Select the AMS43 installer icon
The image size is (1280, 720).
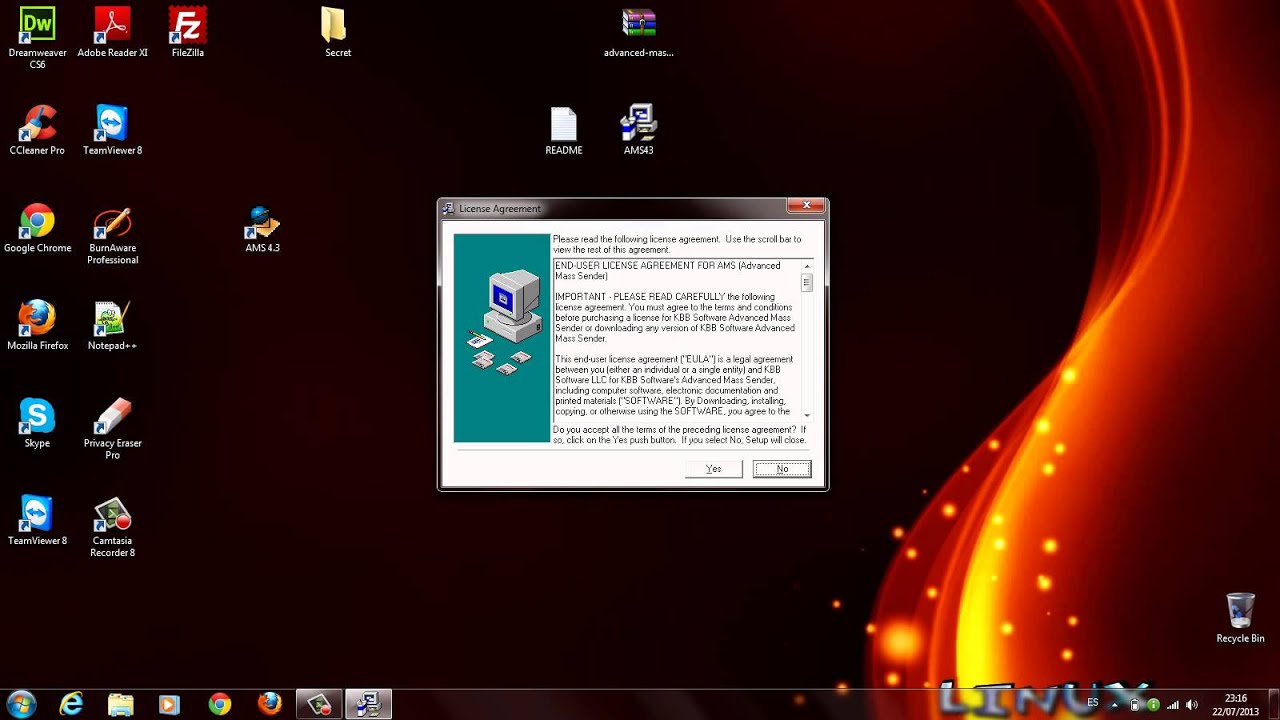click(x=638, y=130)
